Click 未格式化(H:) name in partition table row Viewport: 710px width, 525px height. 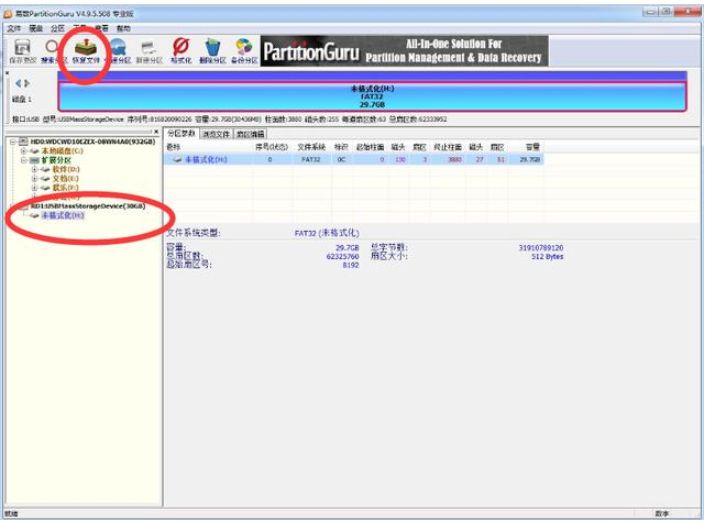coord(206,159)
